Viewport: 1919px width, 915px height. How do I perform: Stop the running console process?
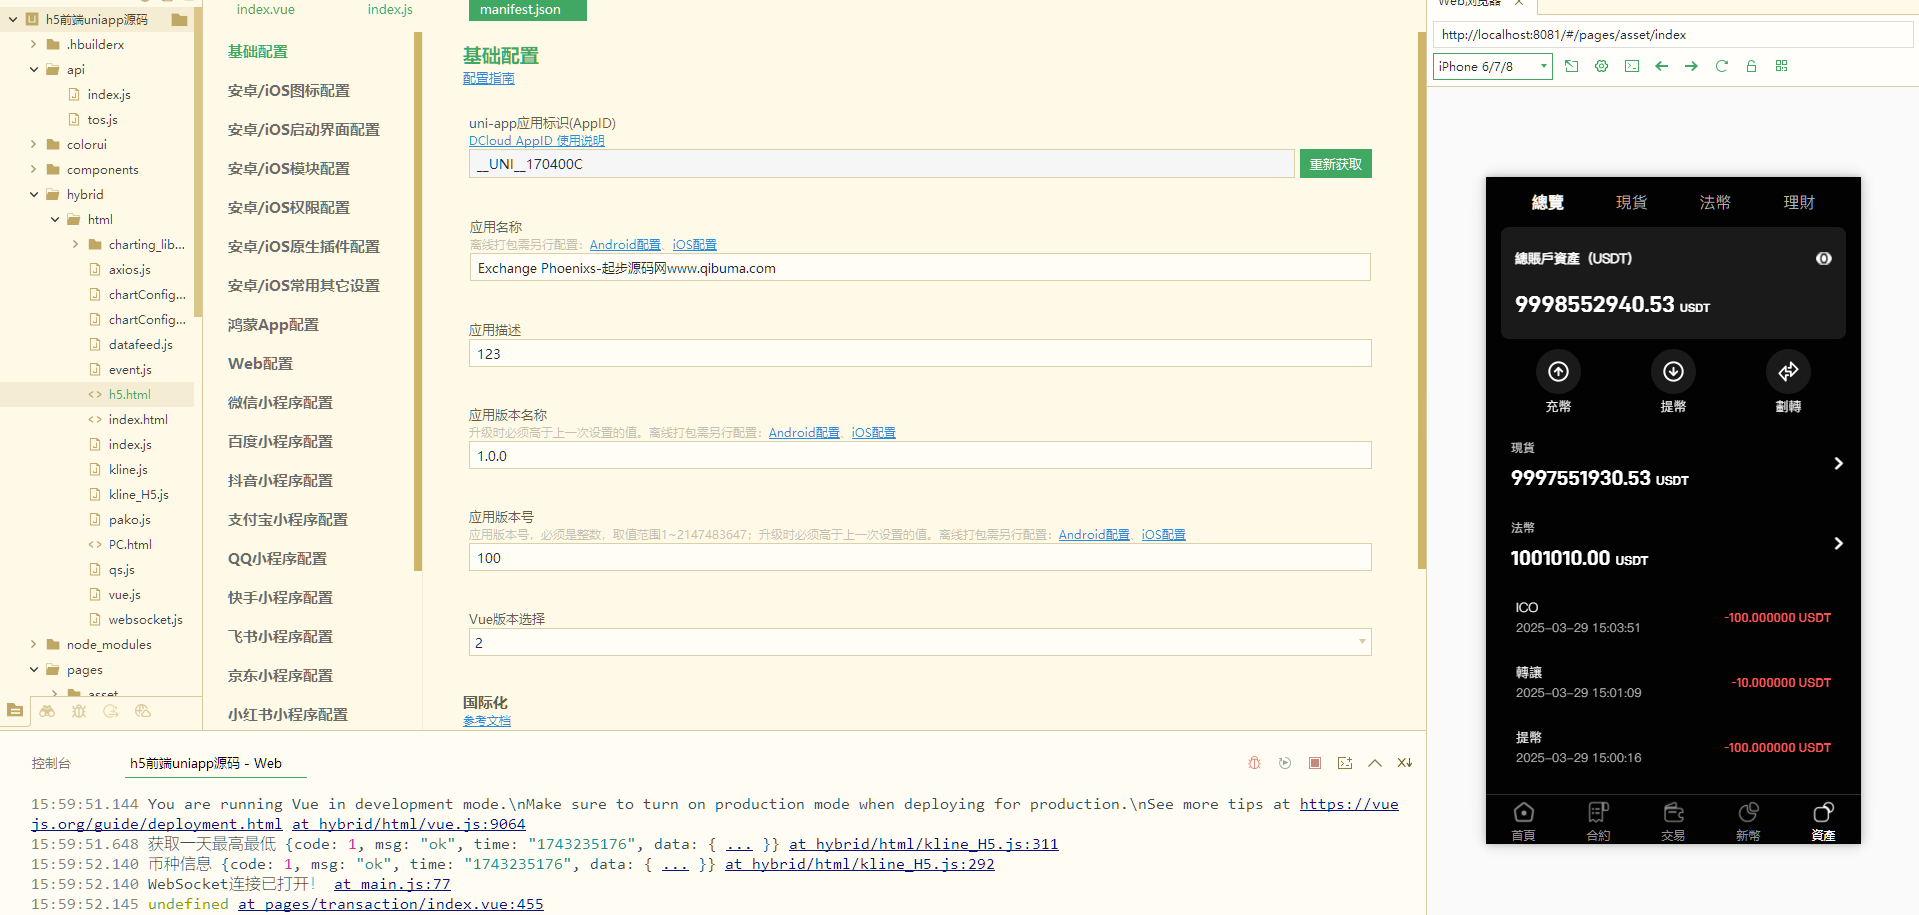pyautogui.click(x=1315, y=763)
